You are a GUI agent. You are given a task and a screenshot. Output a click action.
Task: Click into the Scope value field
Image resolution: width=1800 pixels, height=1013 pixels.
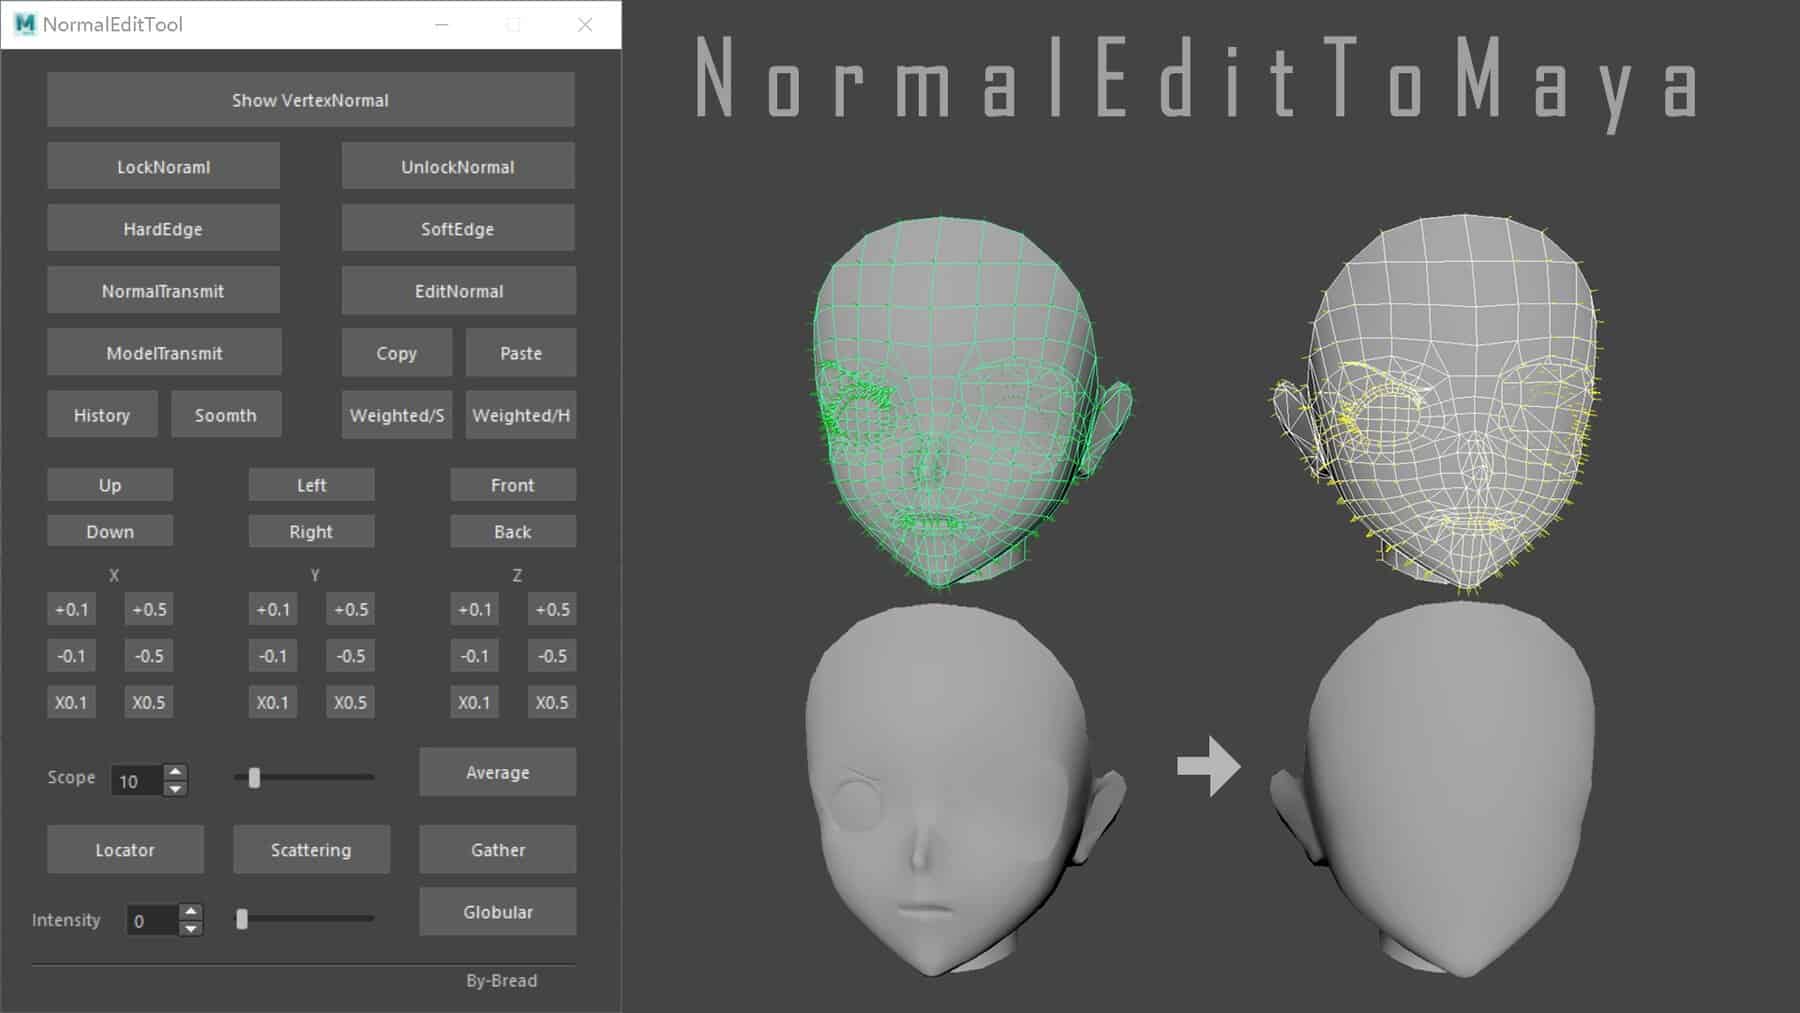(x=137, y=781)
